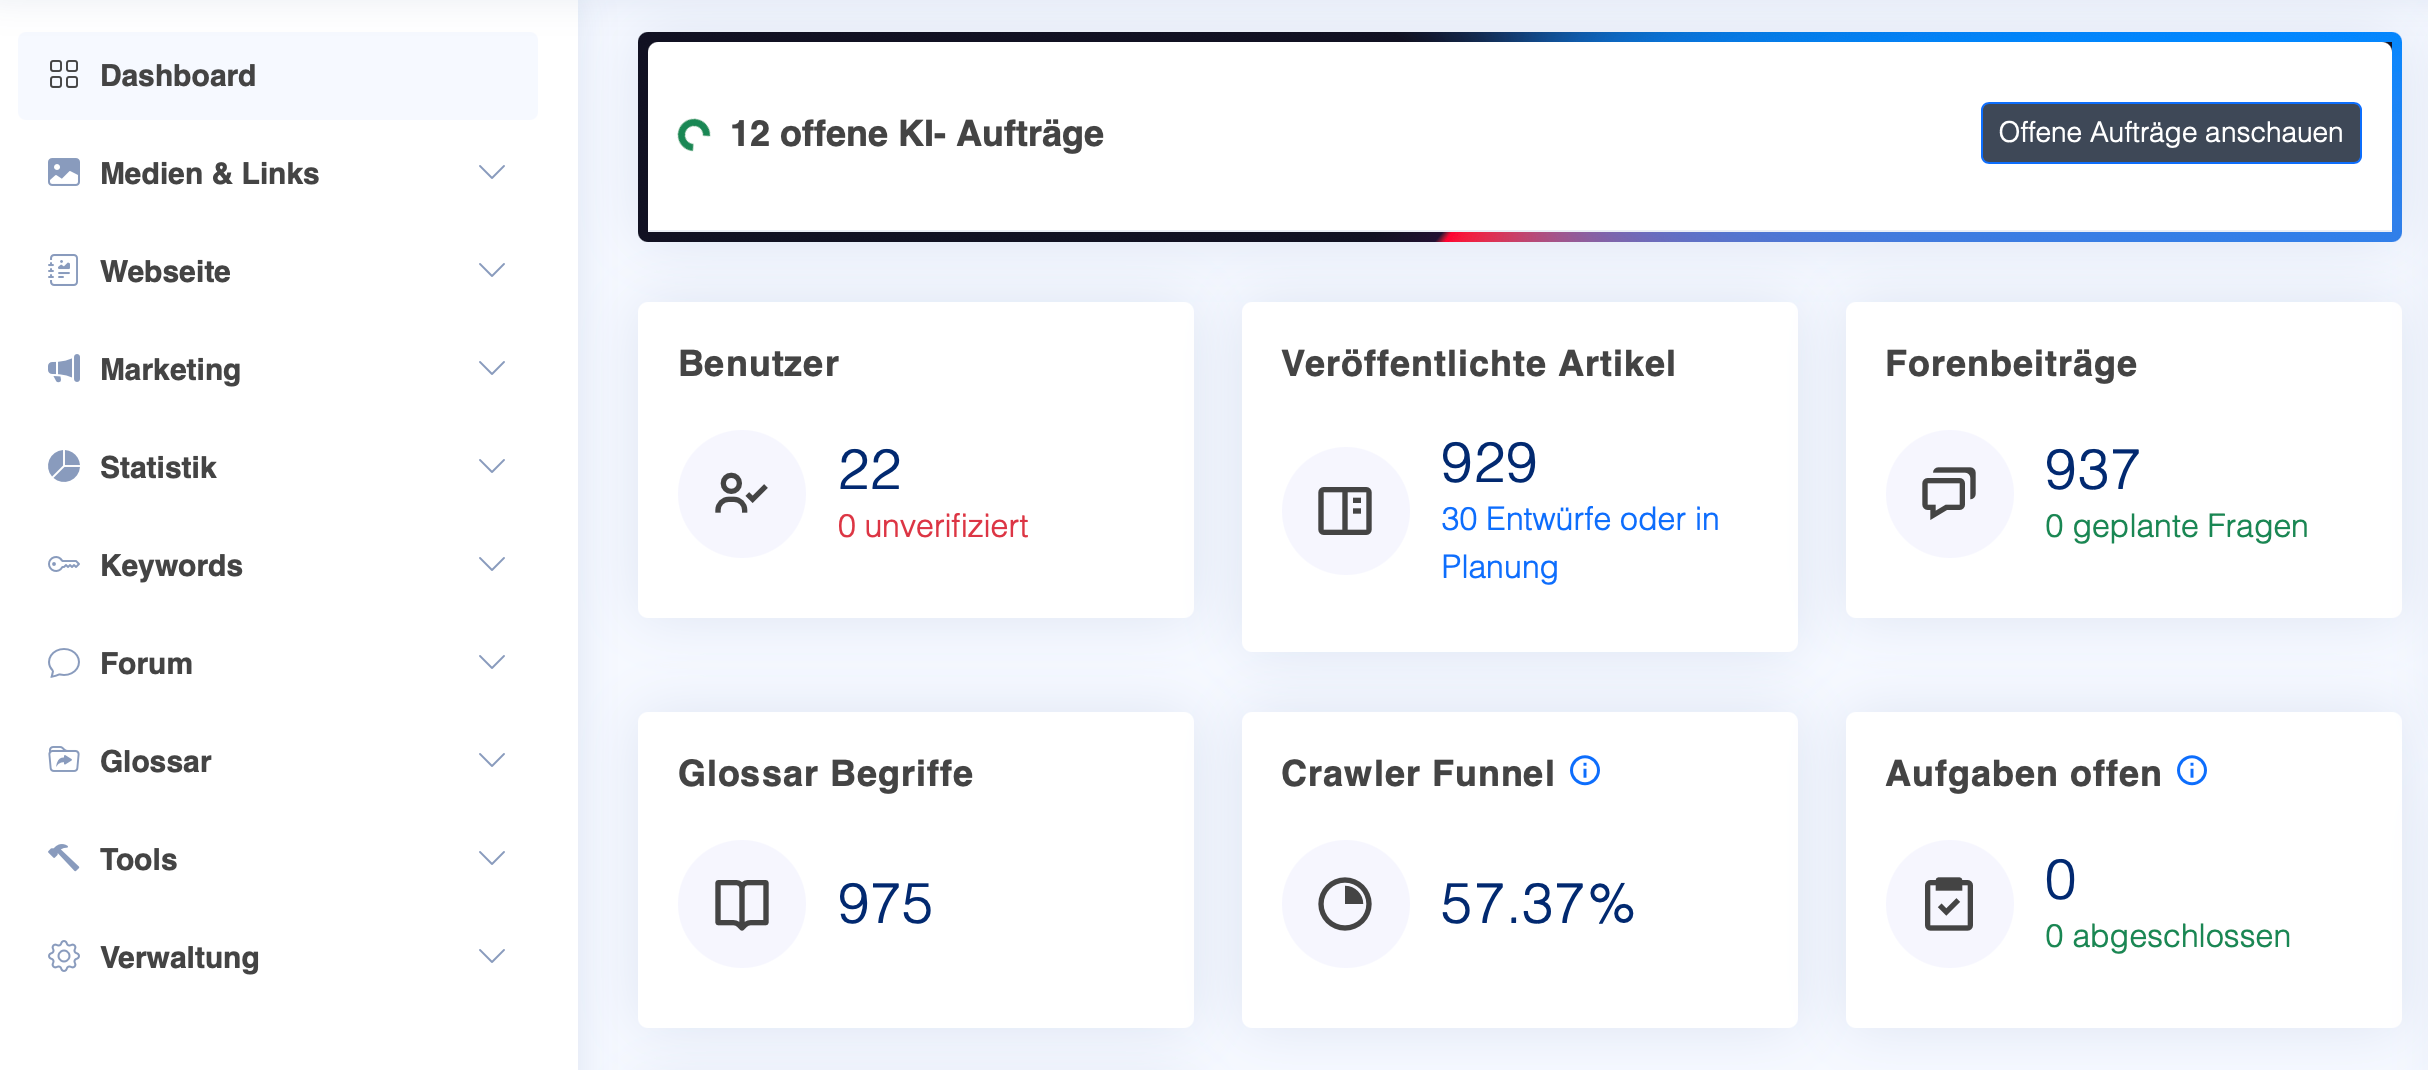The width and height of the screenshot is (2428, 1070).
Task: Open the Dashboard grid icon
Action: click(64, 74)
